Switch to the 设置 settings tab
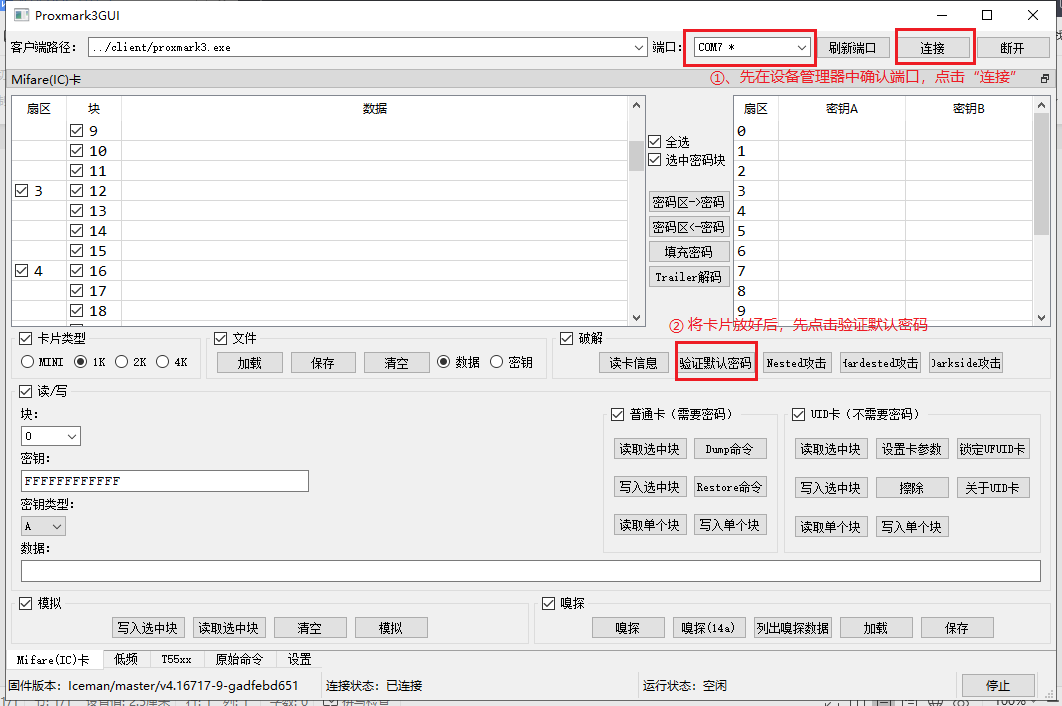1062x706 pixels. [298, 659]
